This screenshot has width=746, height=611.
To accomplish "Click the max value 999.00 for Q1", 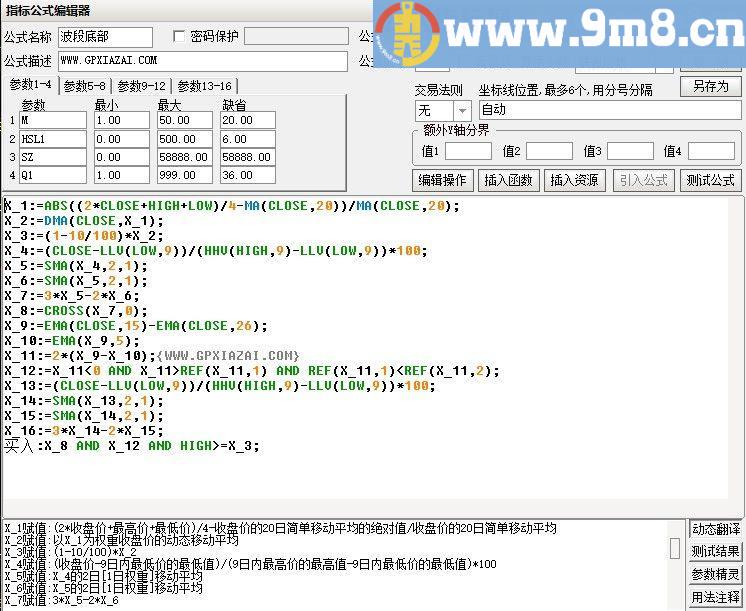I will [185, 175].
